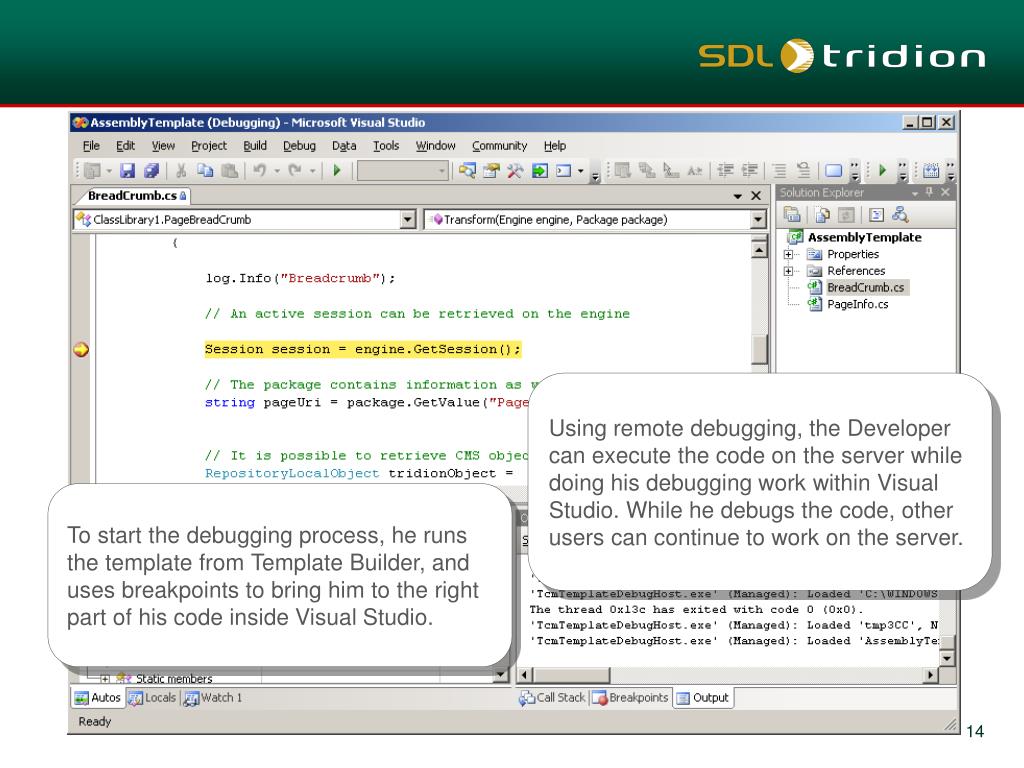Open the Toolbox hammer-and-wrench icon
The width and height of the screenshot is (1024, 768).
point(515,171)
